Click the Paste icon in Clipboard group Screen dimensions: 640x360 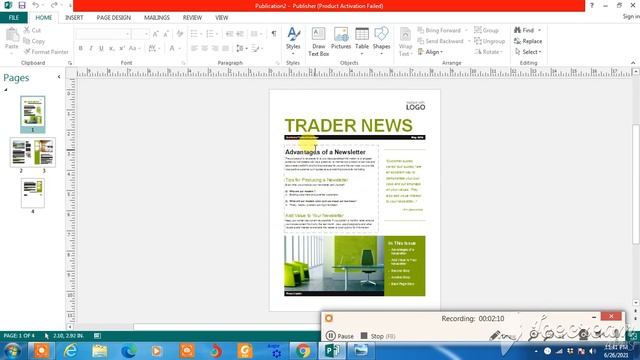pos(12,39)
